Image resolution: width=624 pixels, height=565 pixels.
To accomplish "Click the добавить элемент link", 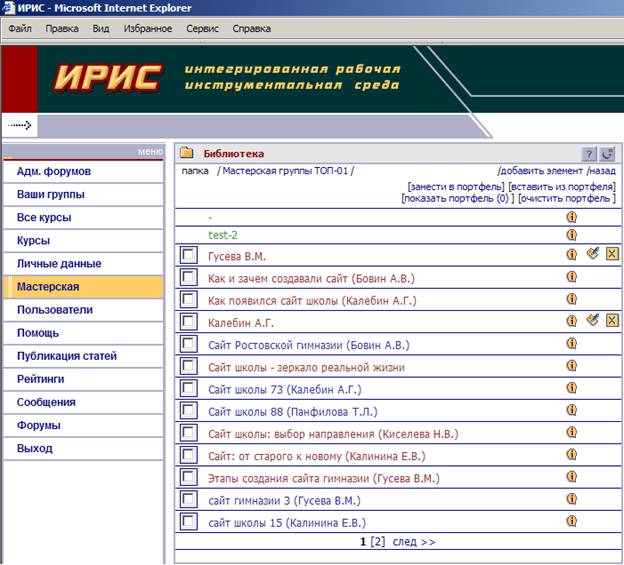I will coord(540,171).
